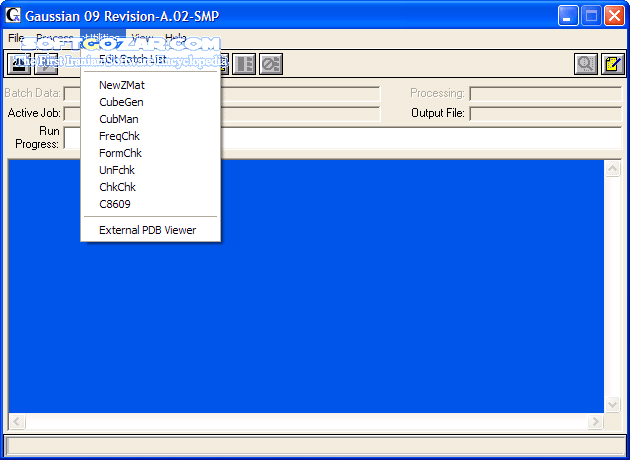The width and height of the screenshot is (630, 460).
Task: Close the Gaussian 09 window
Action: point(615,16)
